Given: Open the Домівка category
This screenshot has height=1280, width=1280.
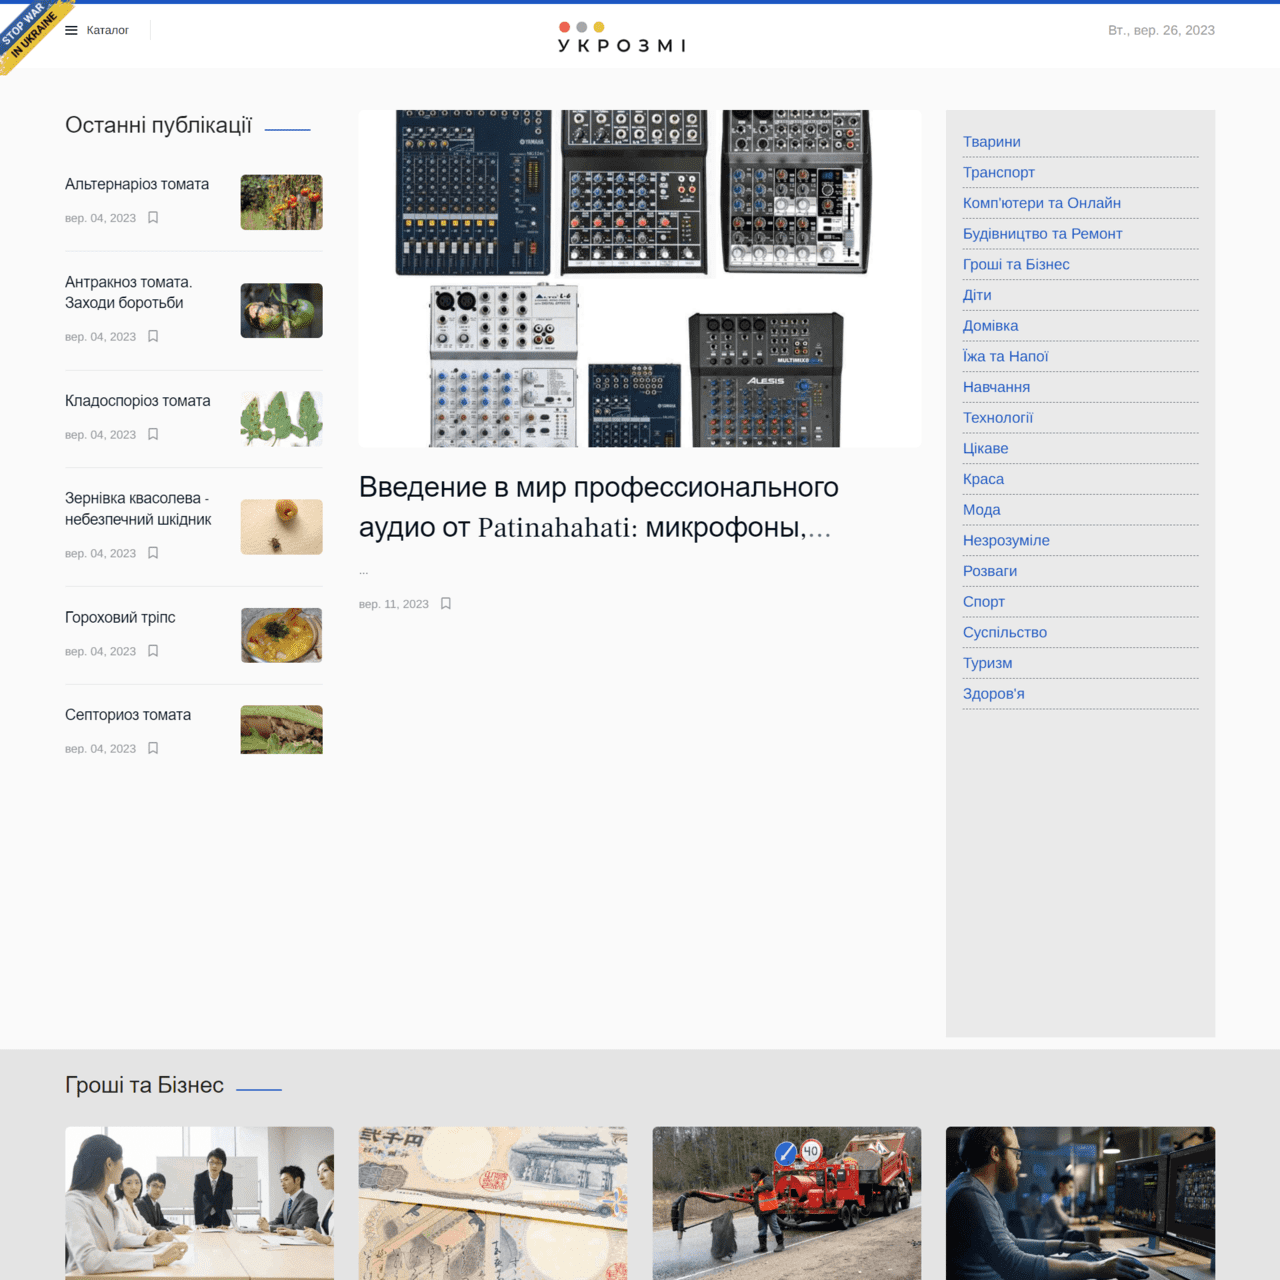Looking at the screenshot, I should pyautogui.click(x=991, y=326).
